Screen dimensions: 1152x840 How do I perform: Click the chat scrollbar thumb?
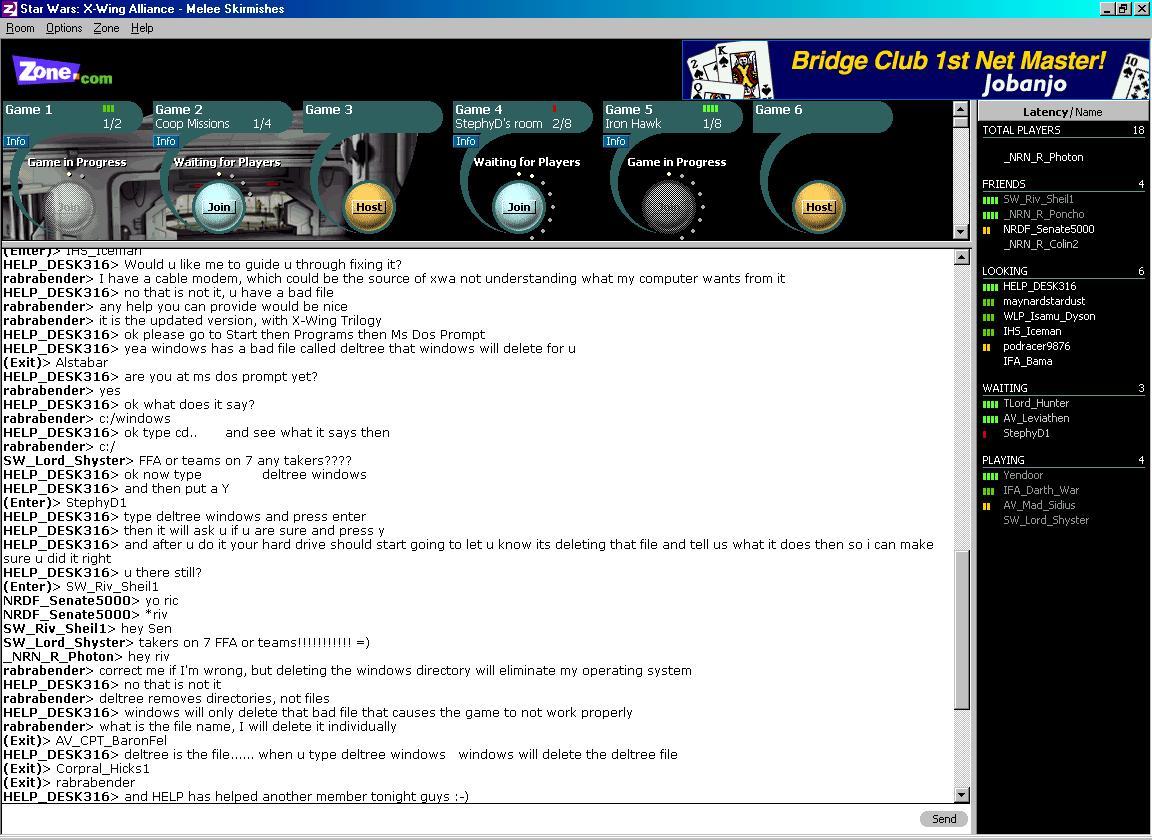coord(961,629)
